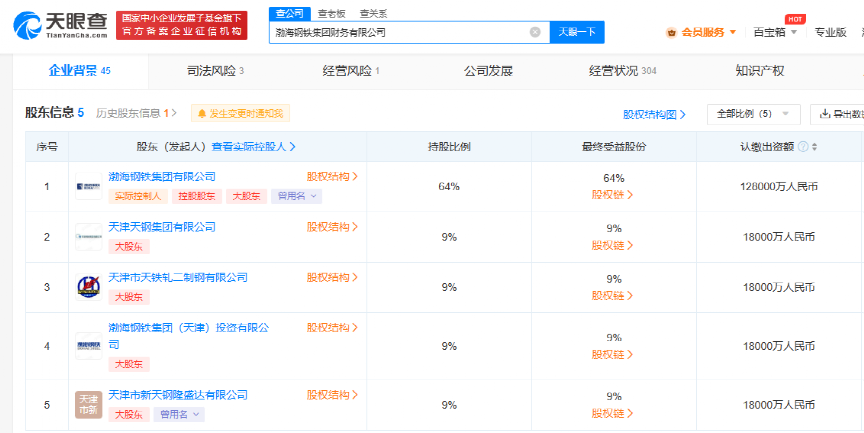Viewport: 864px width, 433px height.
Task: Open 天津市天铁轧二制钢有限公司 link
Action: [178, 277]
